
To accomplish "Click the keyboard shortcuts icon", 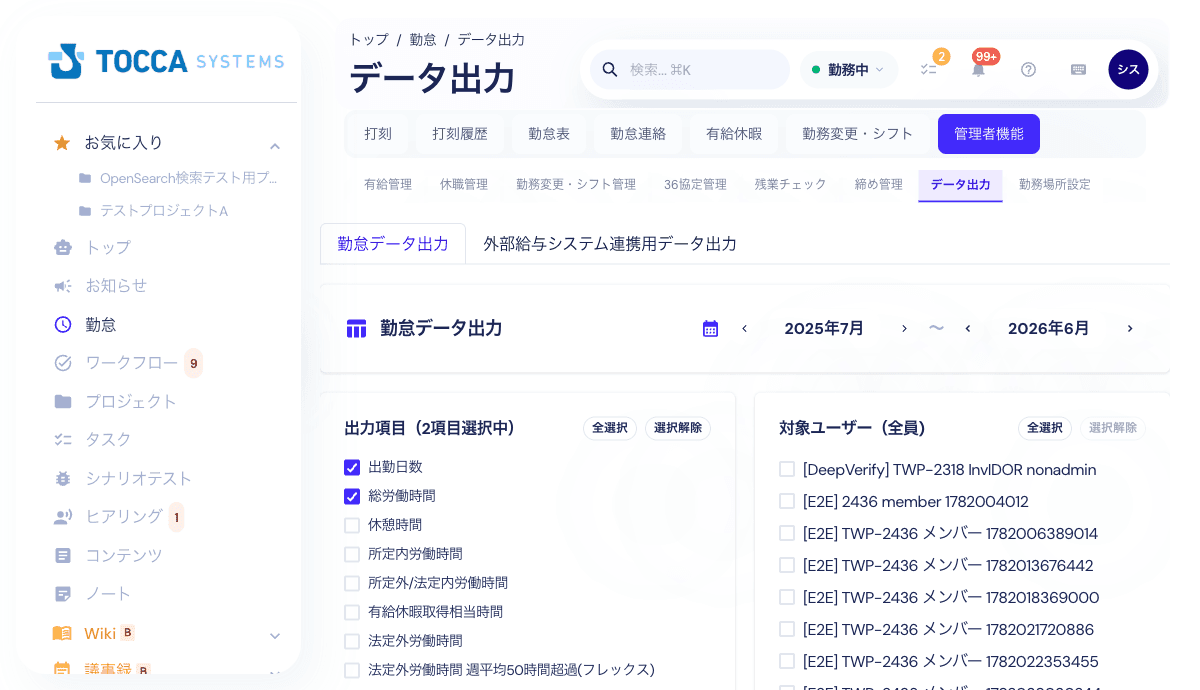I will (1078, 69).
